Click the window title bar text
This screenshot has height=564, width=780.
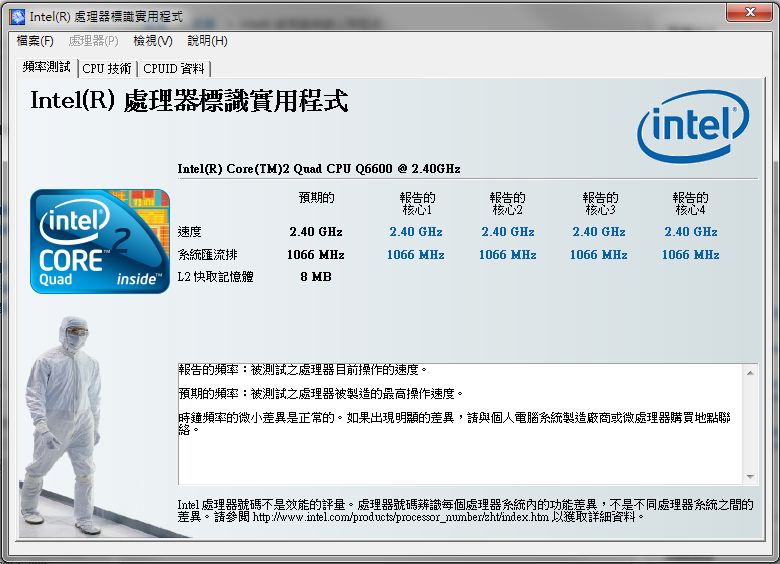click(x=106, y=17)
